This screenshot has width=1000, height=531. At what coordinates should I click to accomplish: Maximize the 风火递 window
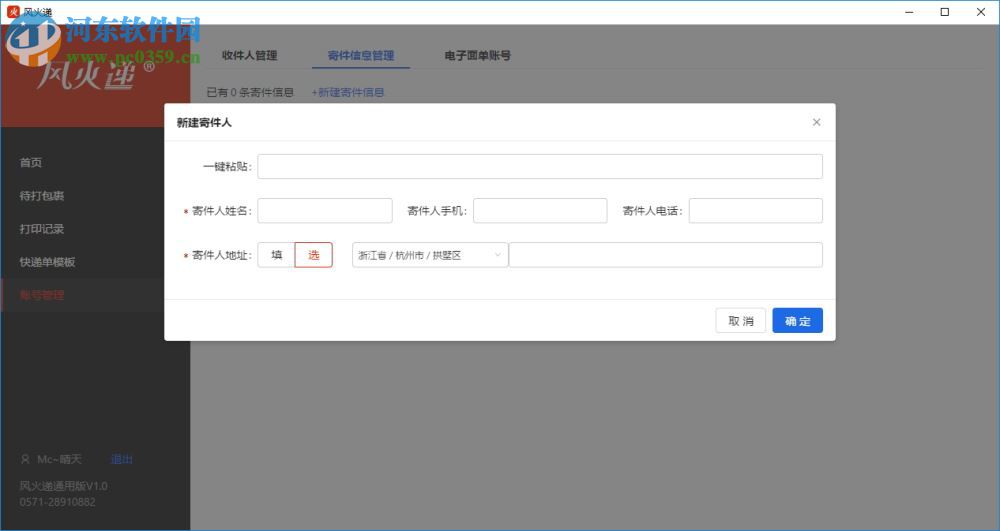pyautogui.click(x=945, y=12)
